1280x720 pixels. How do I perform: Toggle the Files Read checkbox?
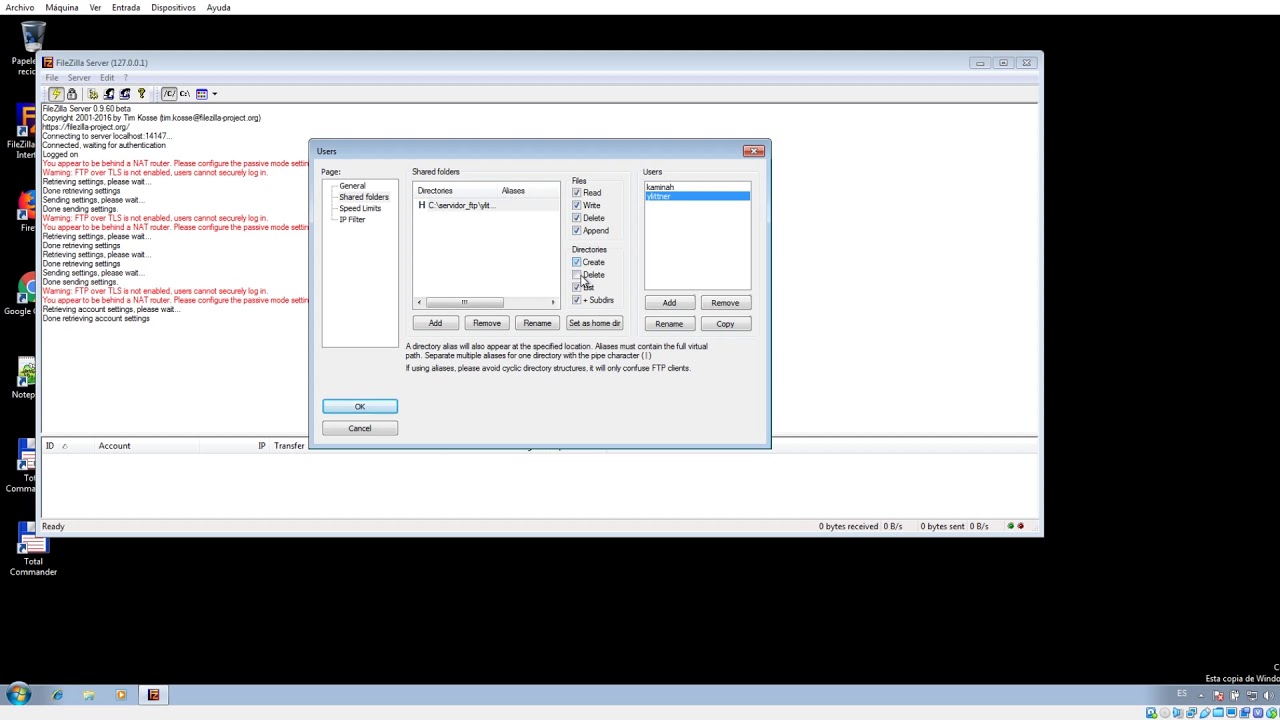pos(577,193)
